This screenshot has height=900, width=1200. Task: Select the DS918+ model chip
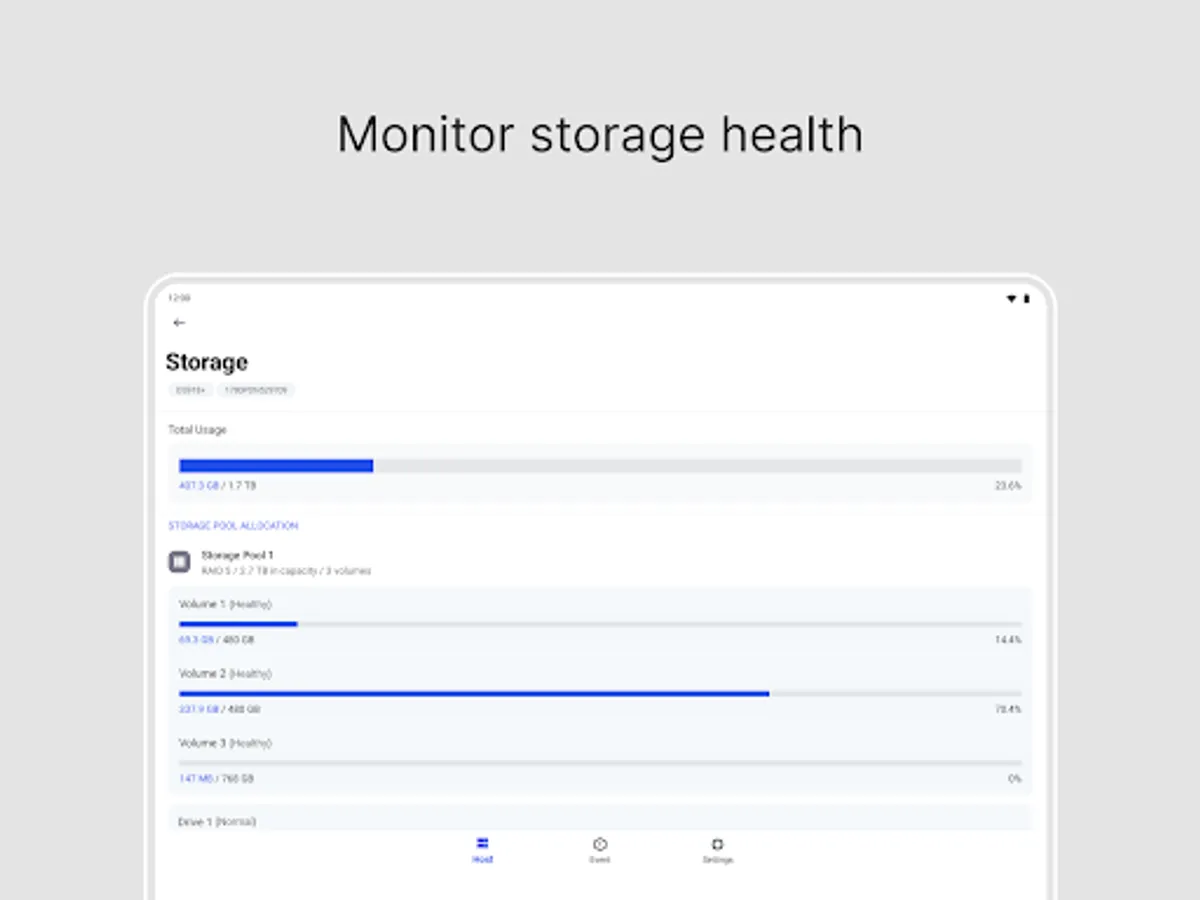(190, 390)
